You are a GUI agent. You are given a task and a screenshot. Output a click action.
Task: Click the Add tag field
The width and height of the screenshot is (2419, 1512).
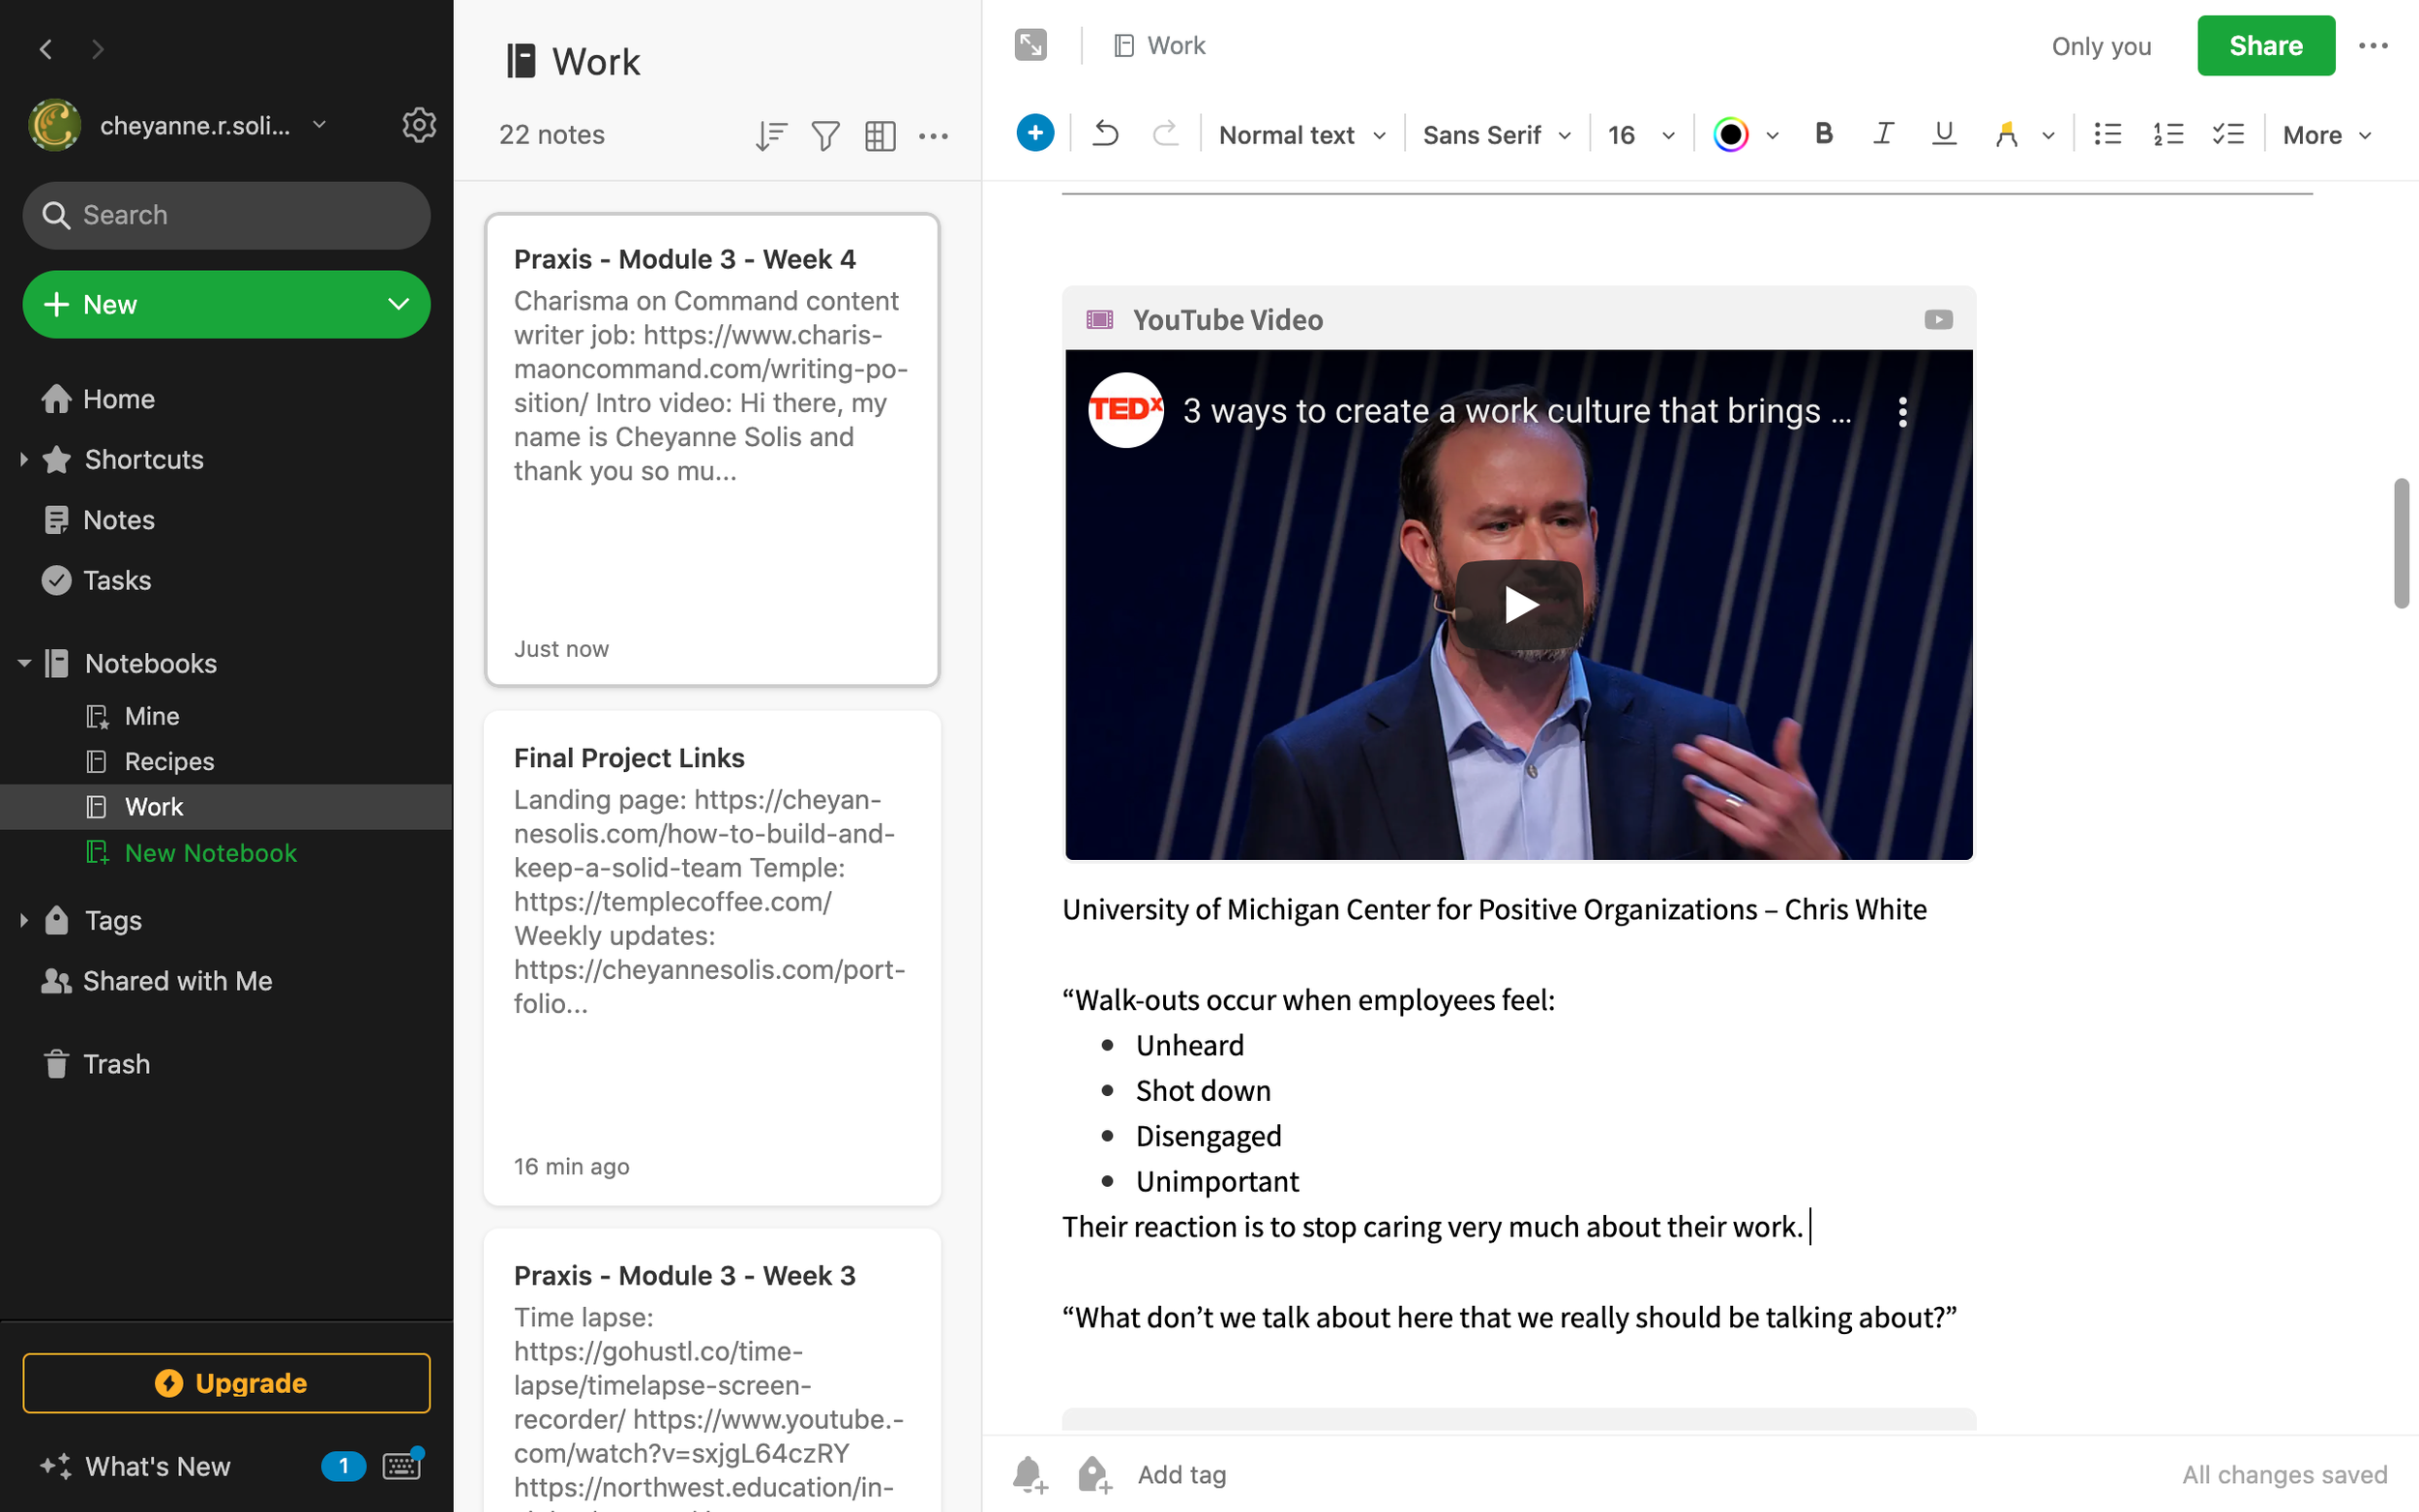pos(1181,1474)
